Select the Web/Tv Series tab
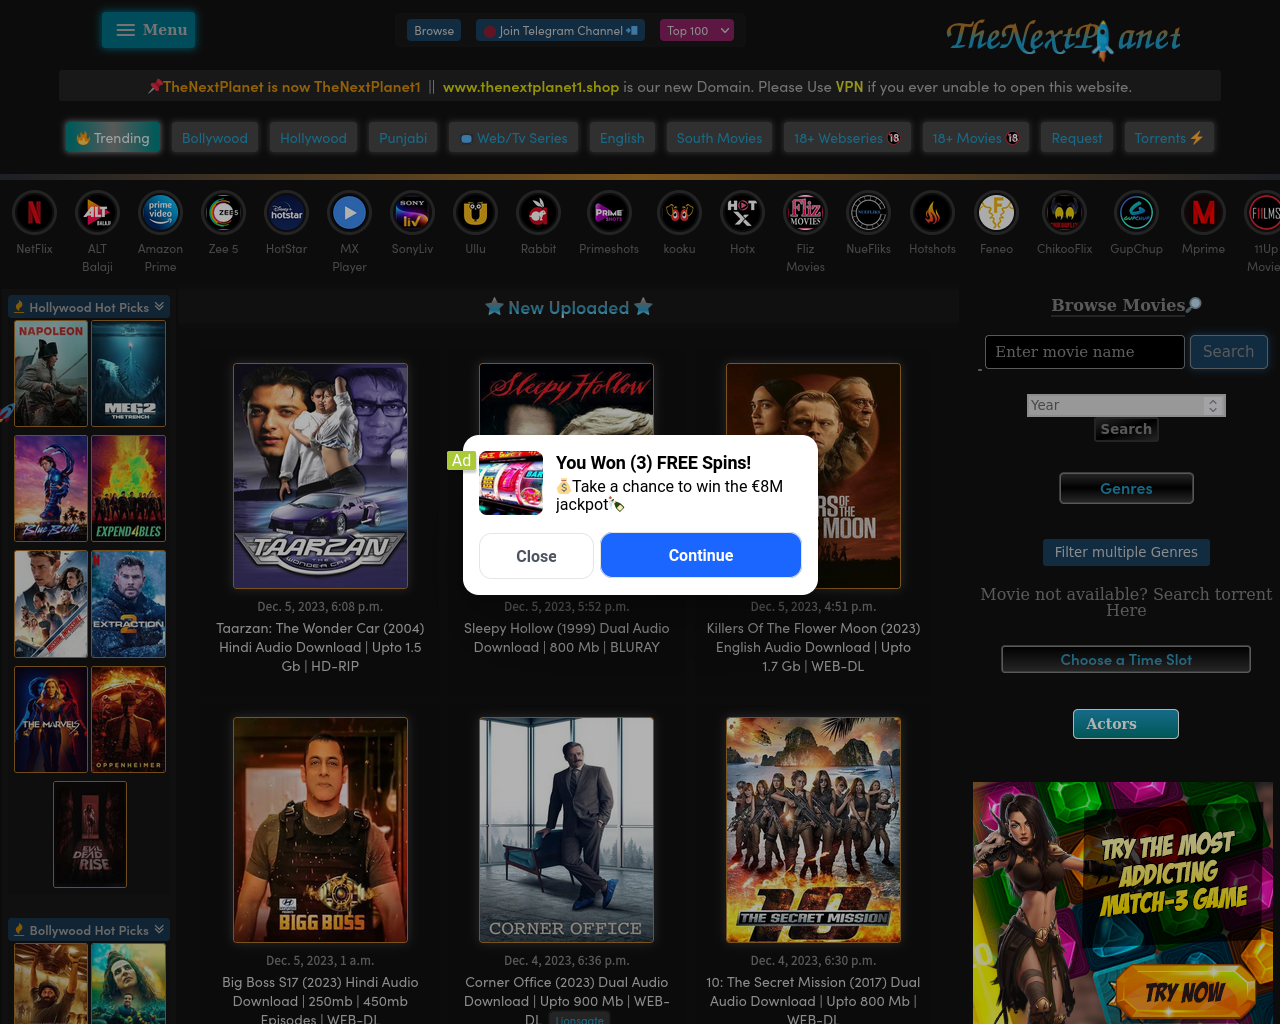 click(514, 138)
